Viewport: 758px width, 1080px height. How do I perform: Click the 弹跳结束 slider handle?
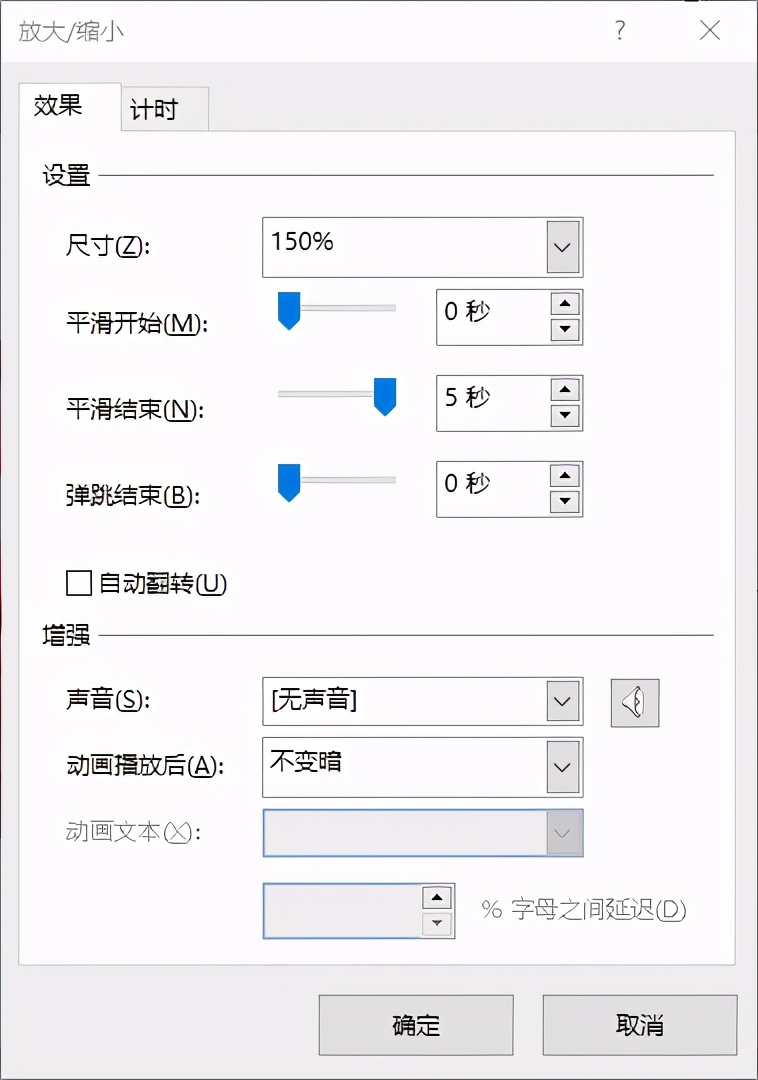pyautogui.click(x=288, y=485)
